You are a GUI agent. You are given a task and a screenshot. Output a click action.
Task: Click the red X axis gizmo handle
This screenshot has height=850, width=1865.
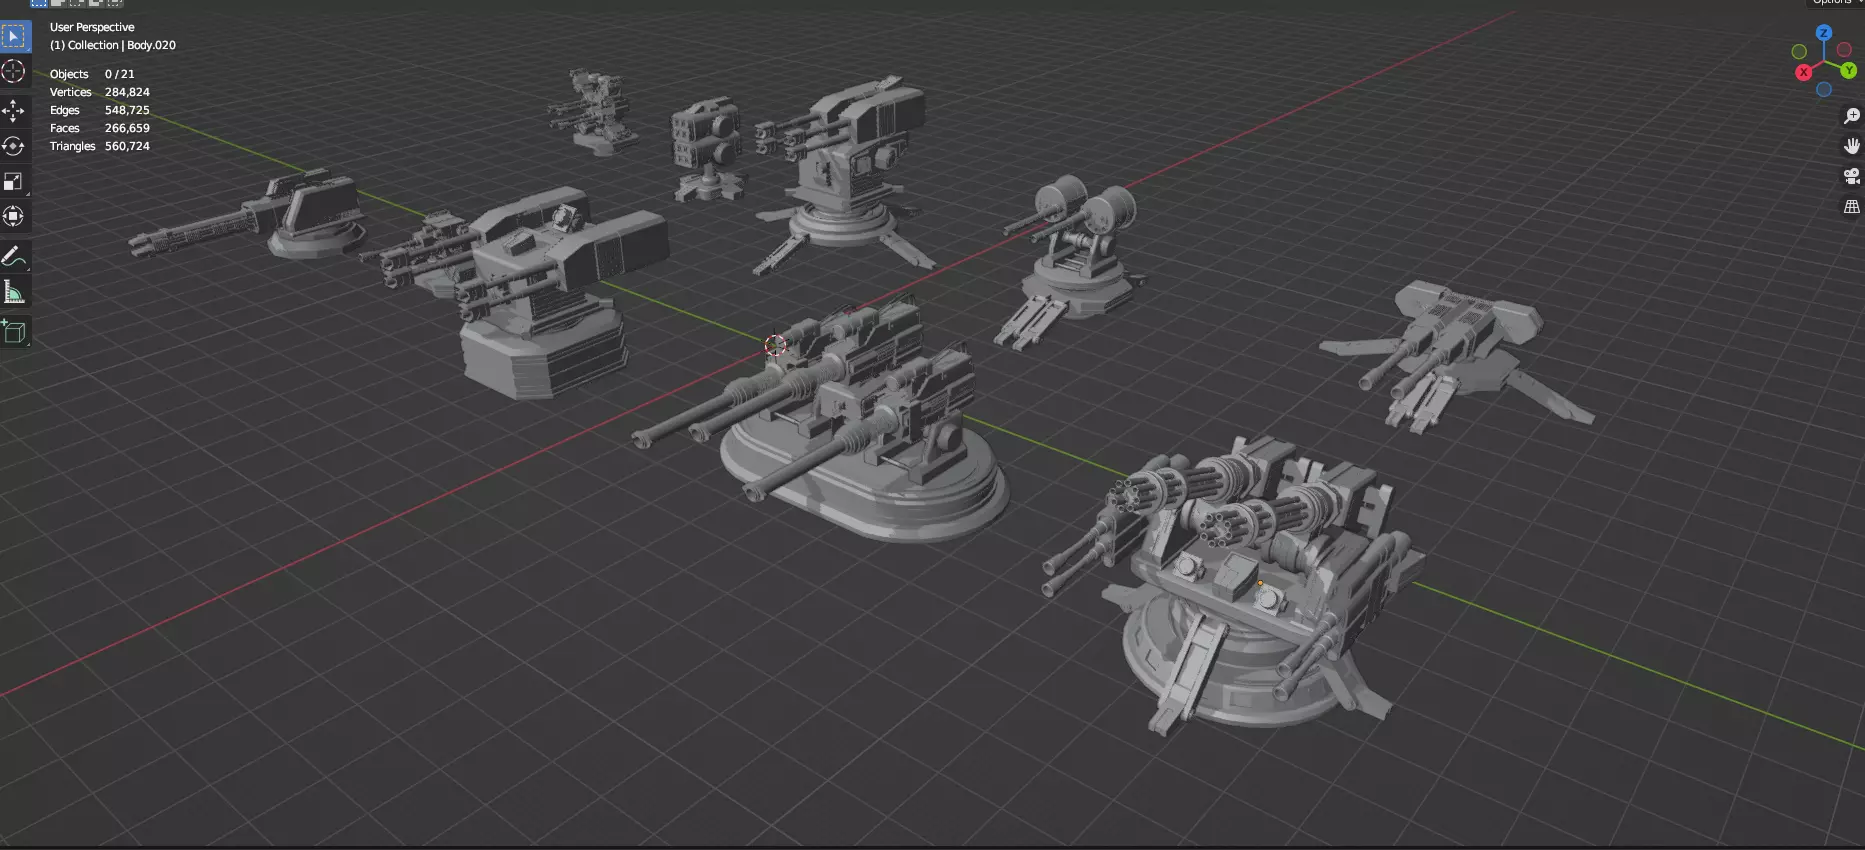point(1804,72)
